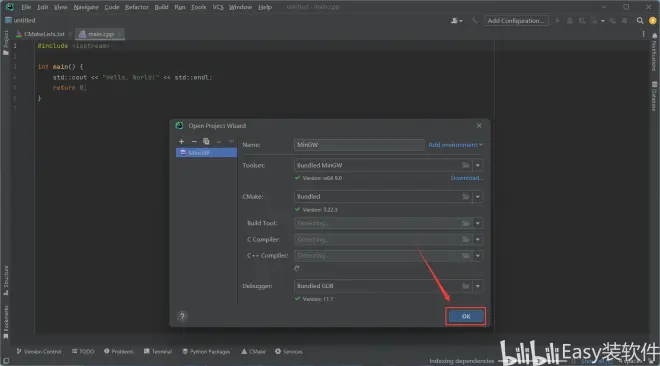Browse folder for Debugger path

click(466, 286)
